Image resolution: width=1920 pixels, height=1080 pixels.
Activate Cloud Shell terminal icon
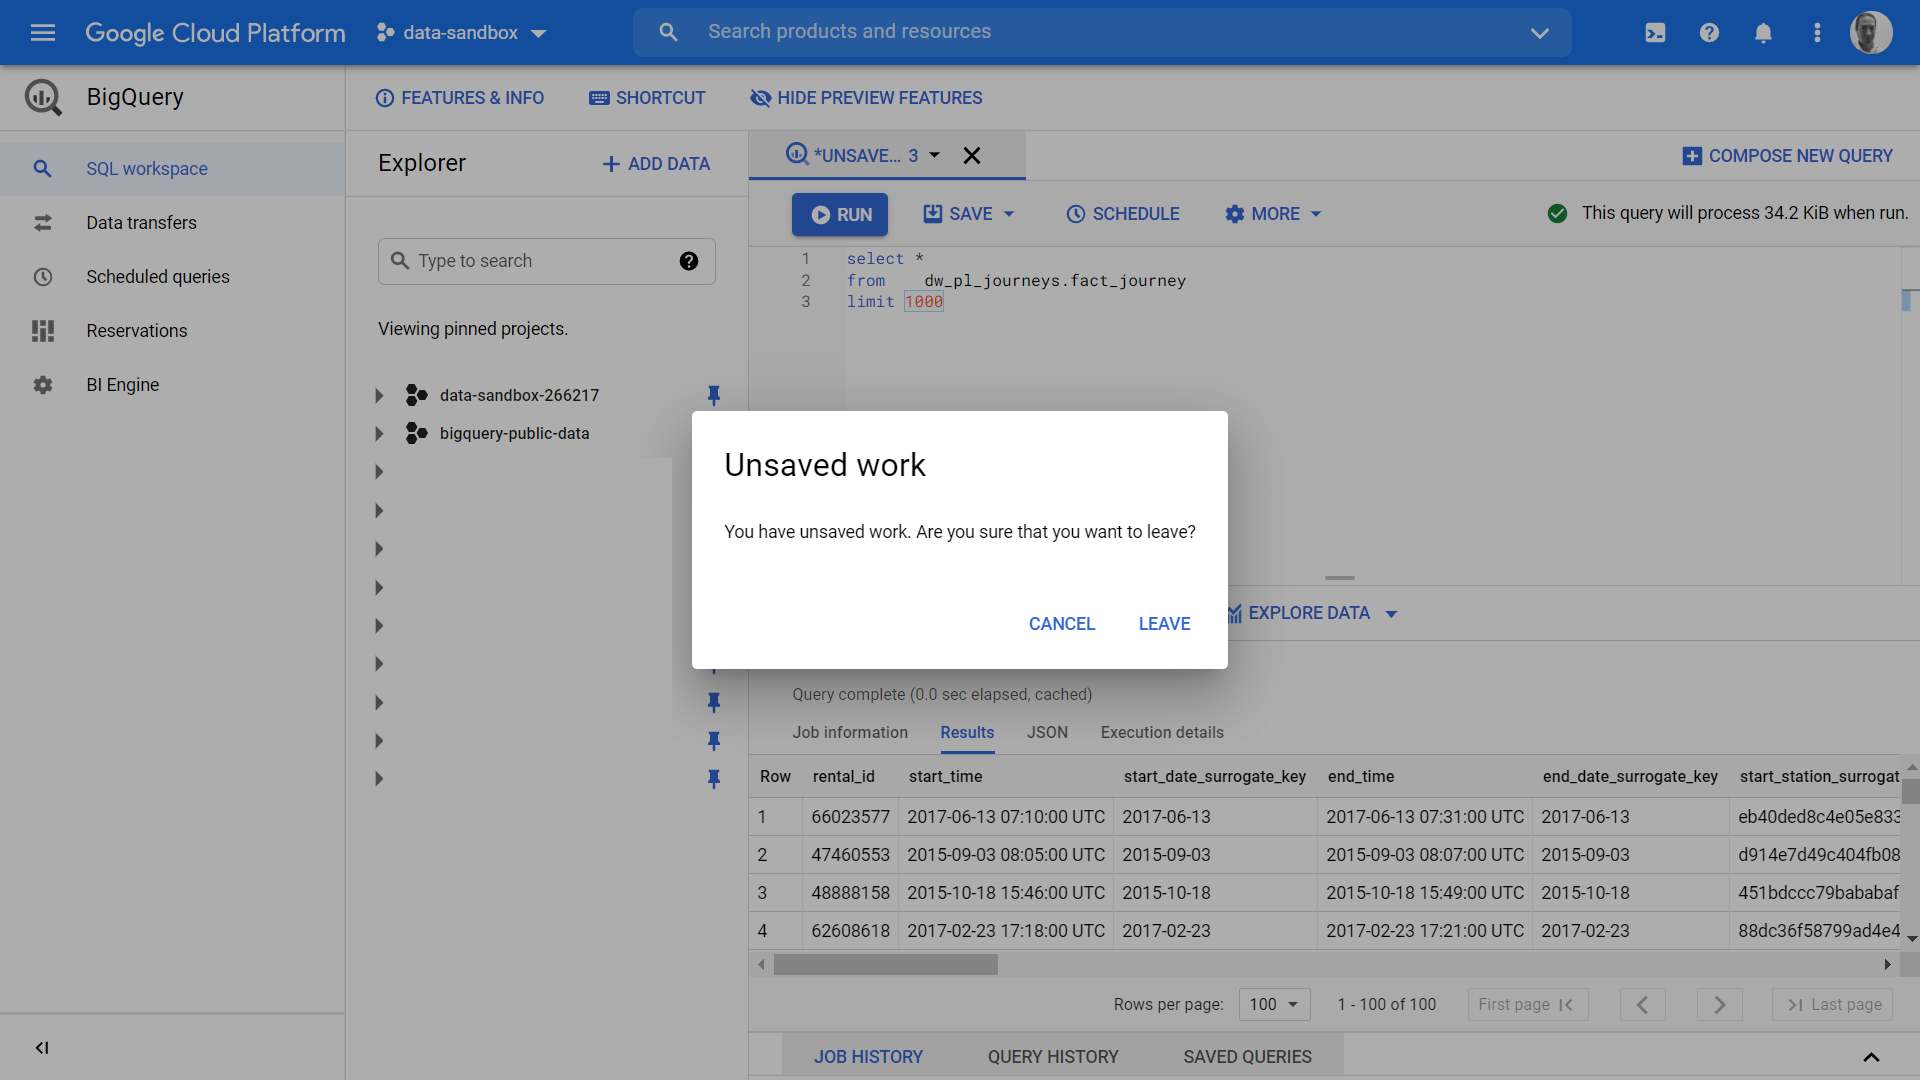click(x=1655, y=32)
